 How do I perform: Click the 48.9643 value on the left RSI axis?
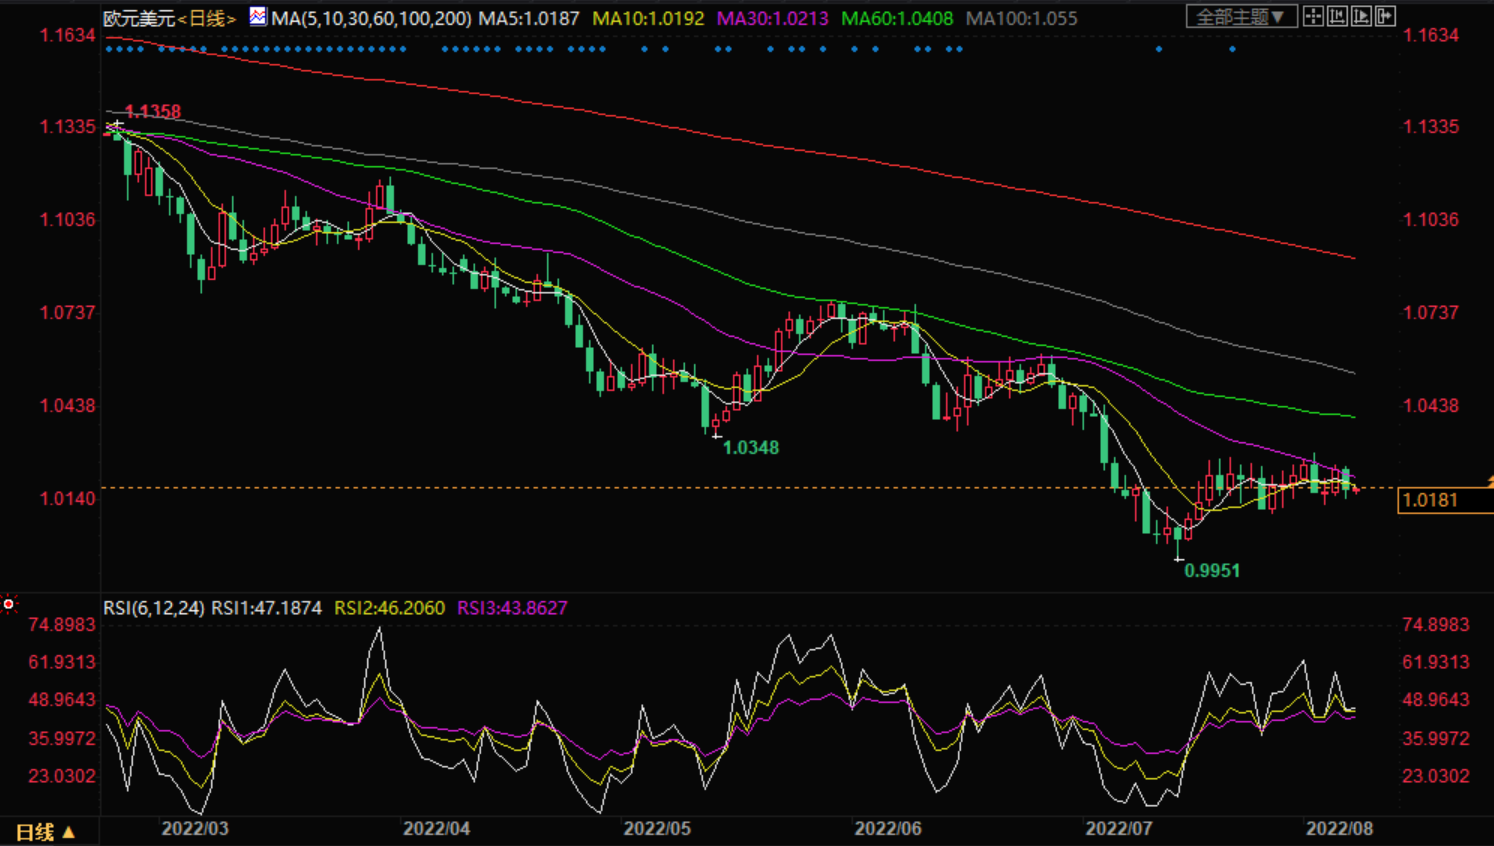coord(62,700)
